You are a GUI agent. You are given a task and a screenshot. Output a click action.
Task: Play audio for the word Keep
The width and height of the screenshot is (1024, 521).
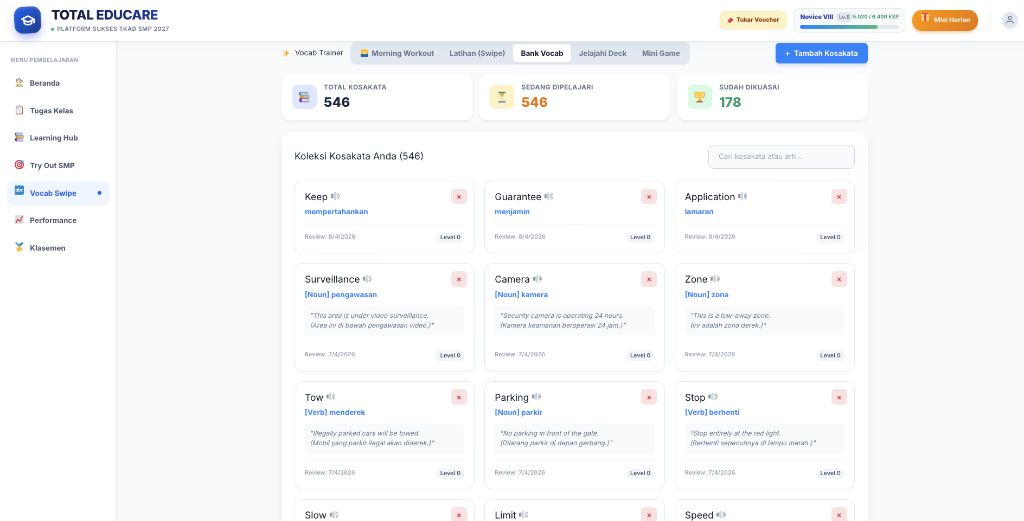click(x=335, y=197)
